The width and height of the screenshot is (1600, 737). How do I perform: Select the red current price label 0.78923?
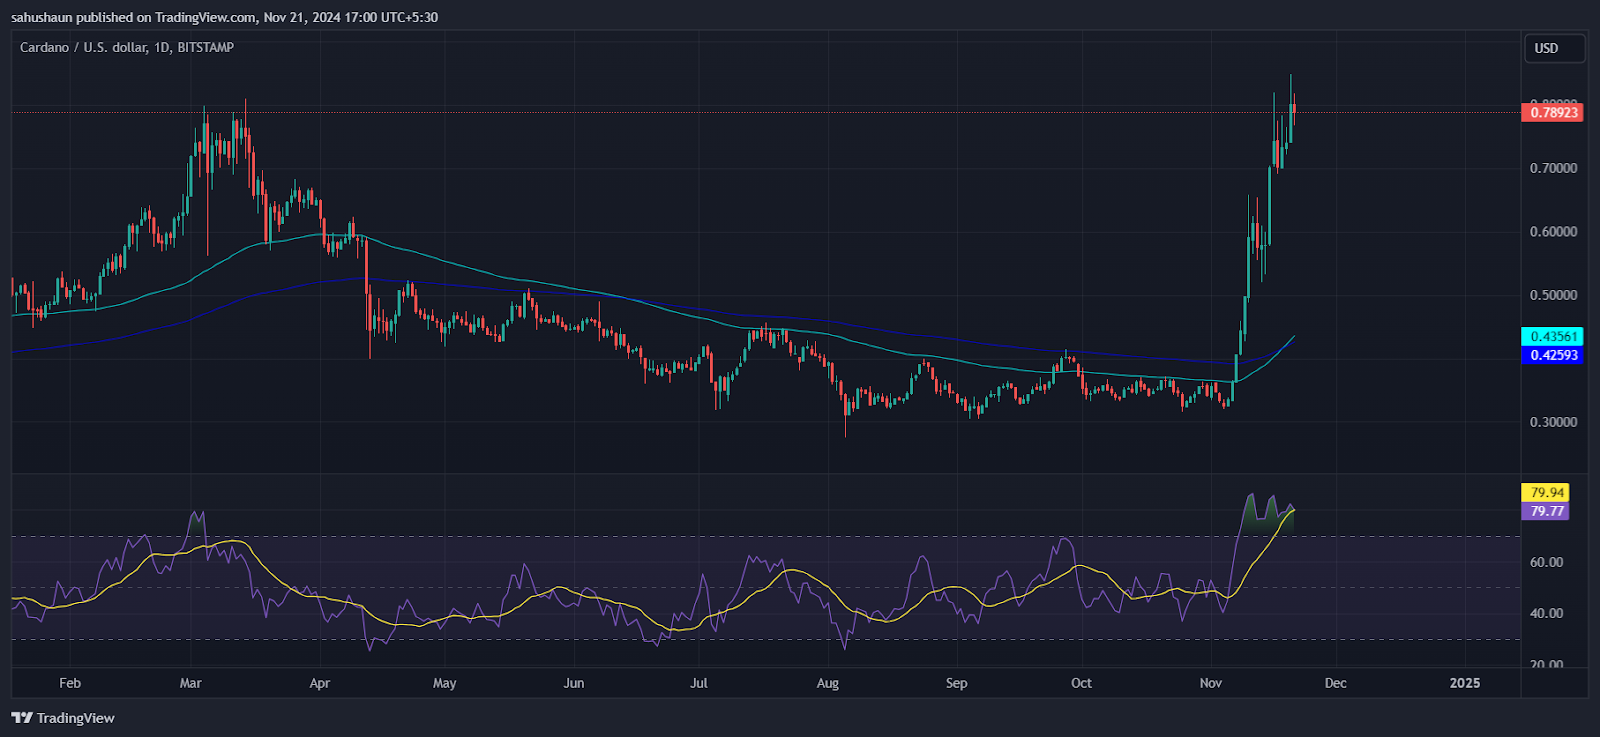[x=1552, y=112]
